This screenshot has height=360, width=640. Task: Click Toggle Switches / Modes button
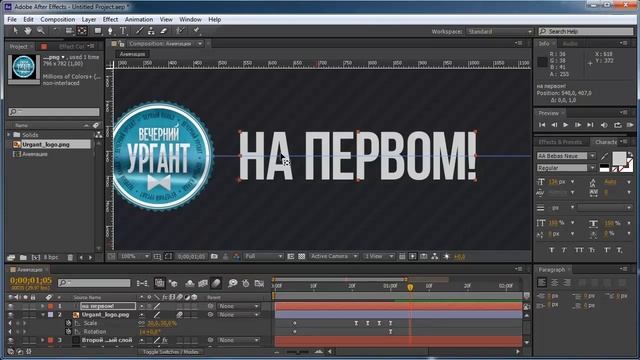(x=171, y=351)
